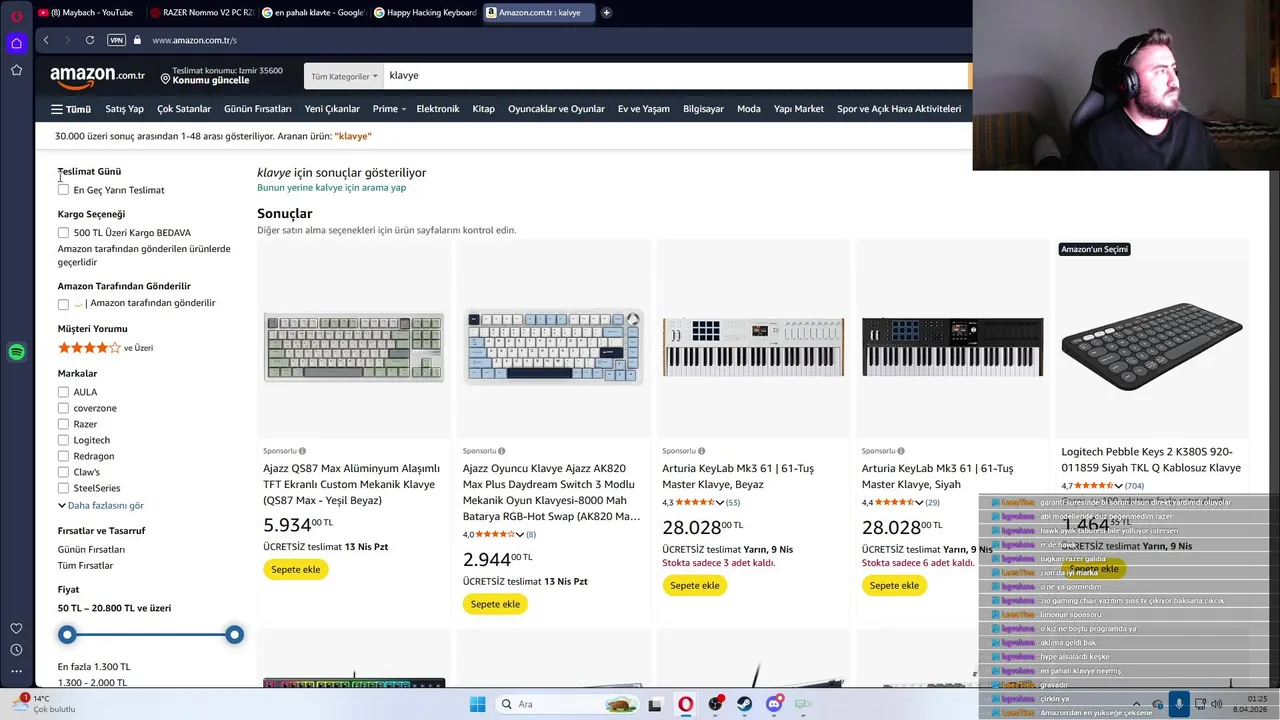Viewport: 1280px width, 720px height.
Task: Reload the Amazon page
Action: click(x=90, y=40)
